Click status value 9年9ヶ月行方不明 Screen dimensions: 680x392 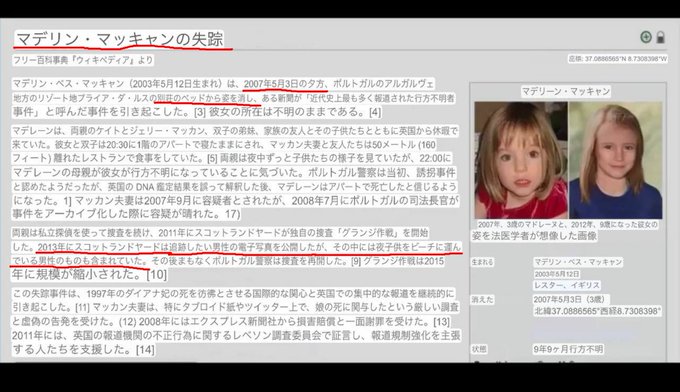point(568,349)
